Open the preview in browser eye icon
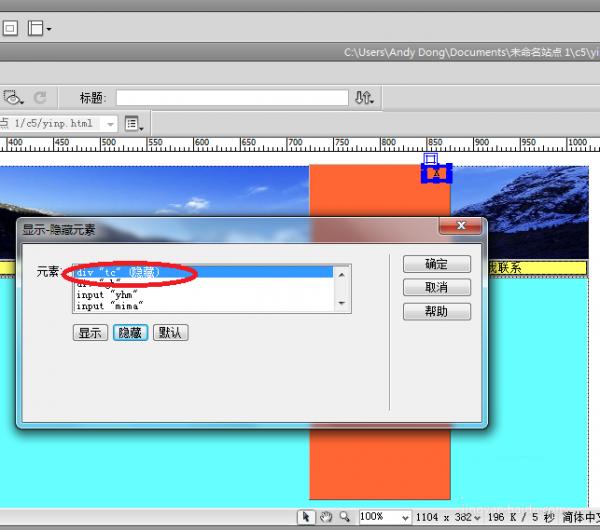The width and height of the screenshot is (600, 530). tap(13, 97)
